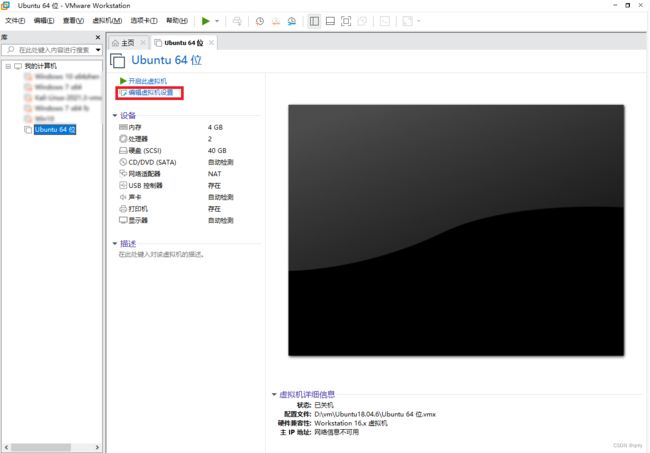650x453 pixels.
Task: Click the Unity mode toolbar icon
Action: [362, 21]
